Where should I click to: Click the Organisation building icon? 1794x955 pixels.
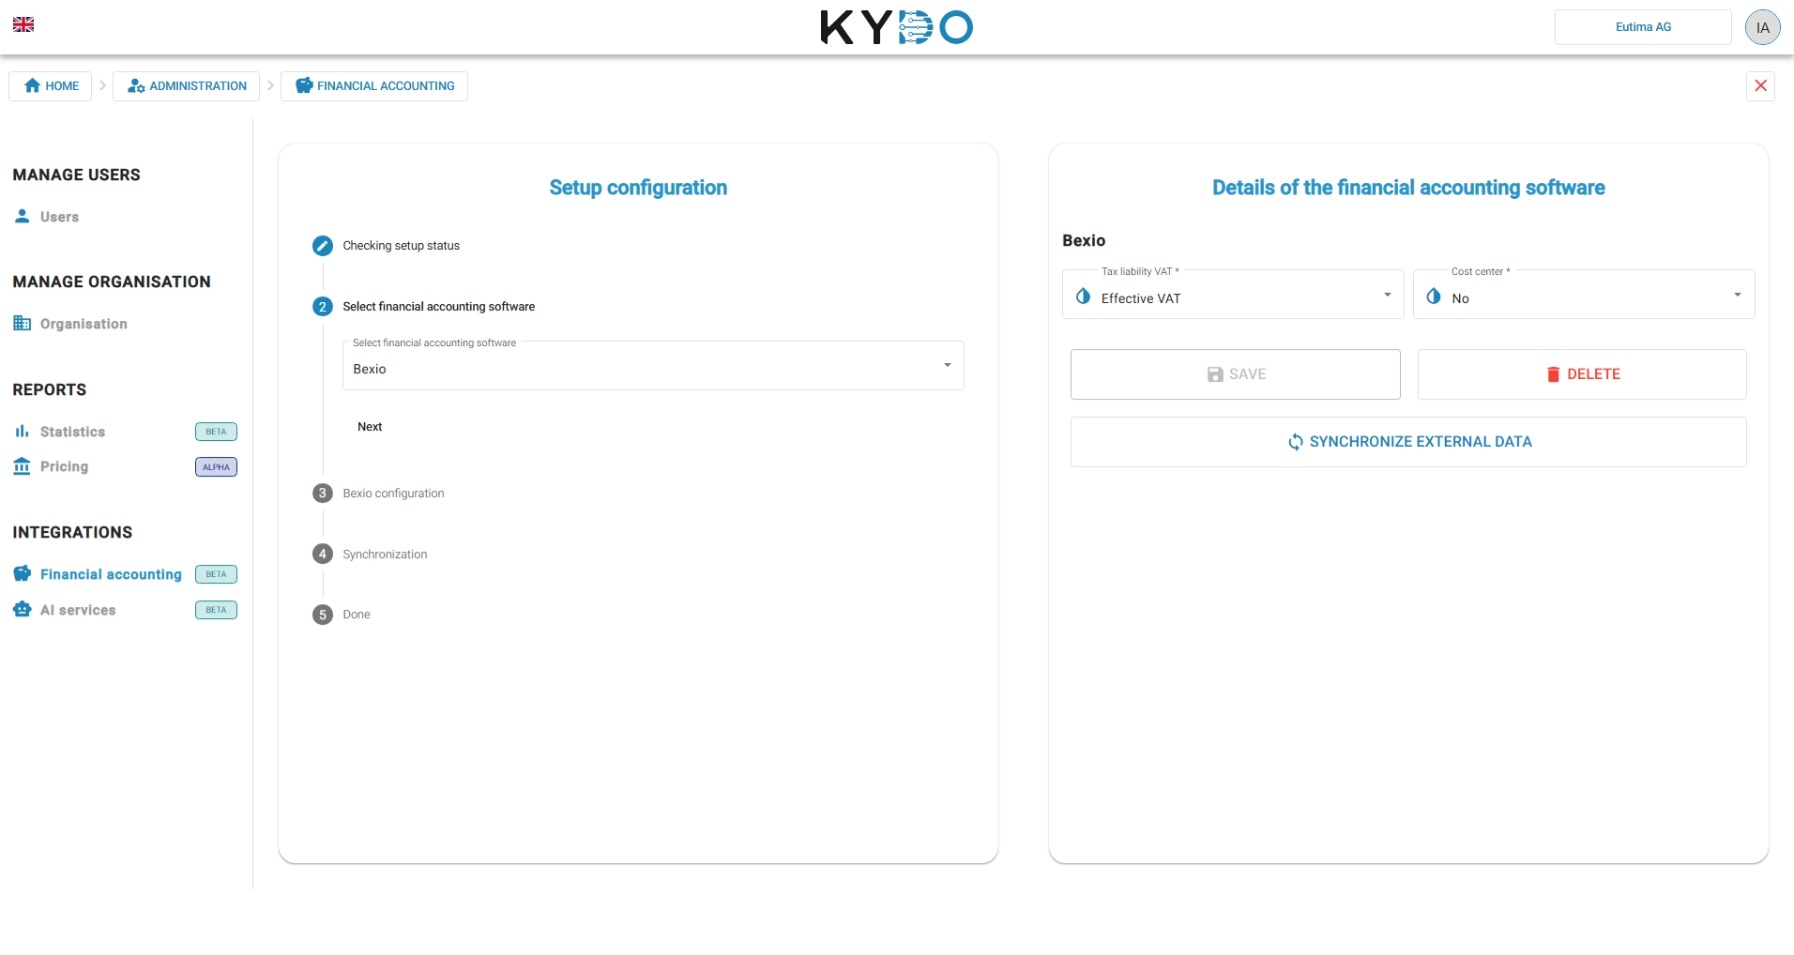pos(22,323)
